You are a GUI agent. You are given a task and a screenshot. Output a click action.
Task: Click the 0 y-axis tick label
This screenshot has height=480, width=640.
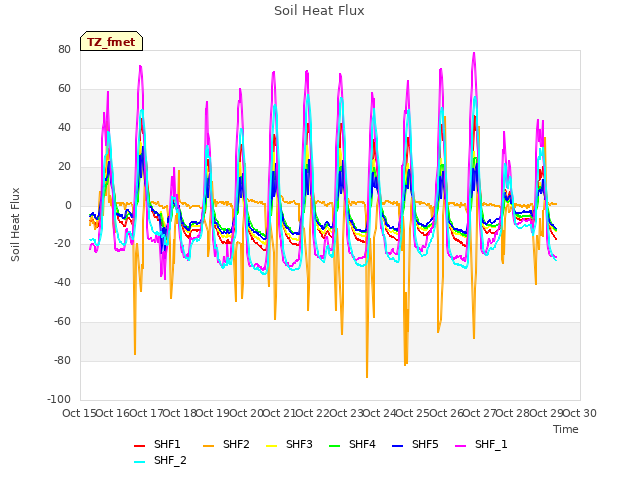tap(68, 206)
